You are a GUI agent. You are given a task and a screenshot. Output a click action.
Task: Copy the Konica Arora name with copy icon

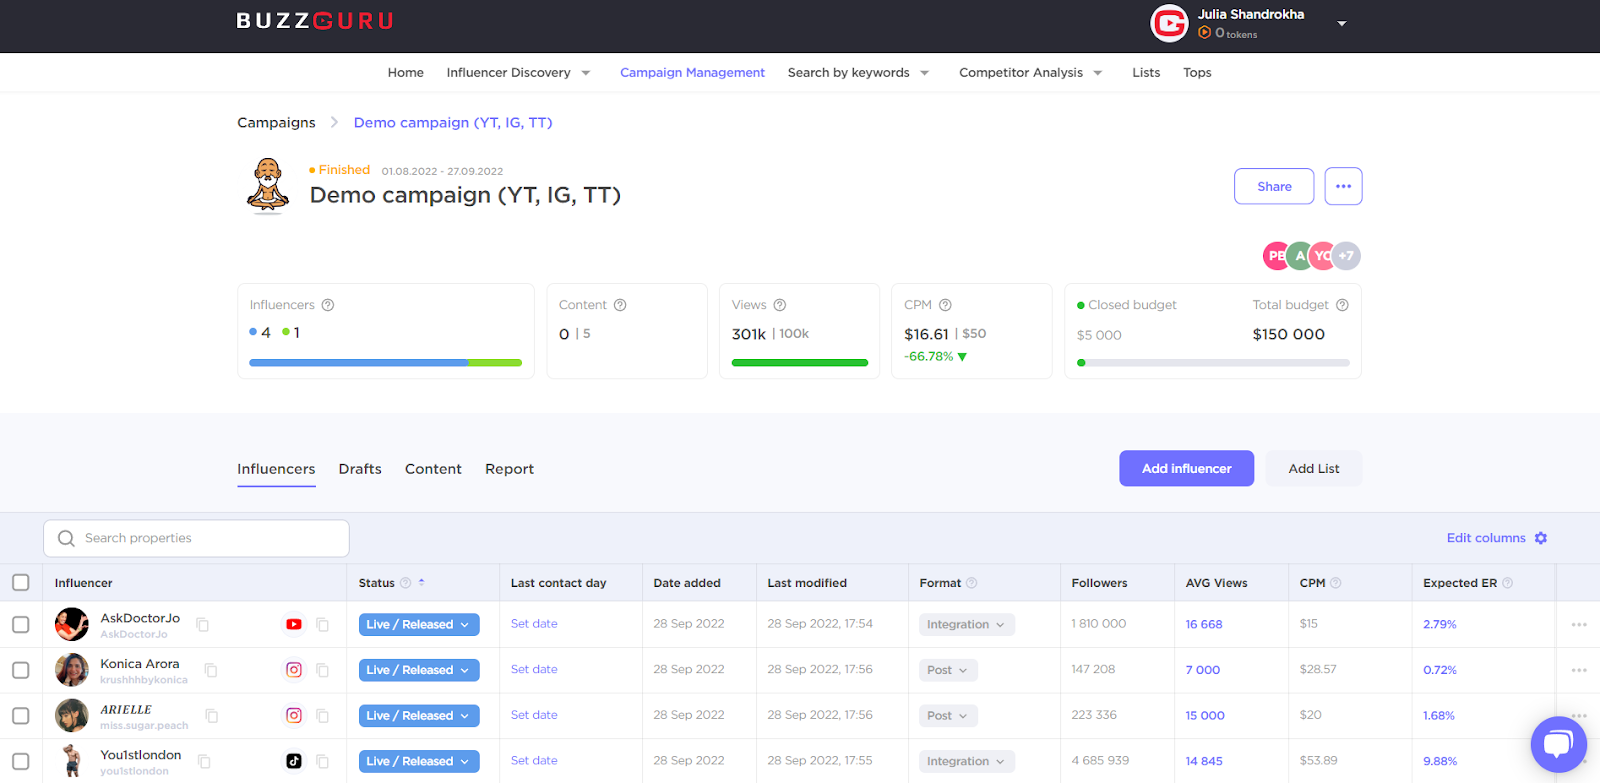[x=211, y=670]
